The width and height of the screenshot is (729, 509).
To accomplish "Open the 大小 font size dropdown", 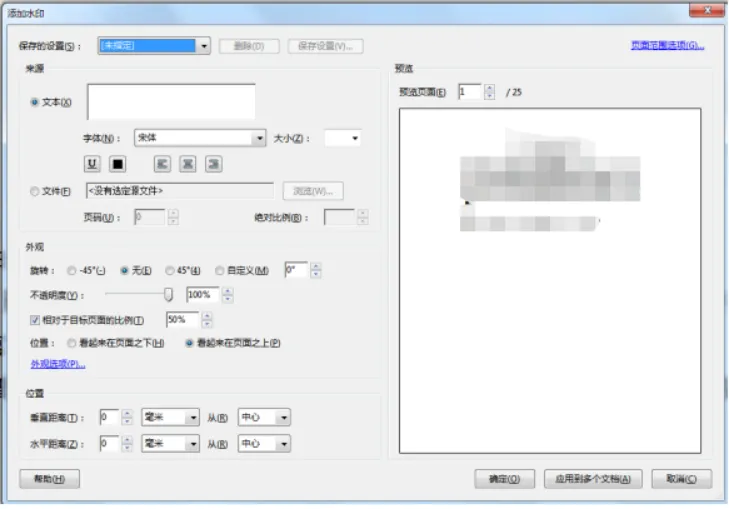I will point(343,138).
